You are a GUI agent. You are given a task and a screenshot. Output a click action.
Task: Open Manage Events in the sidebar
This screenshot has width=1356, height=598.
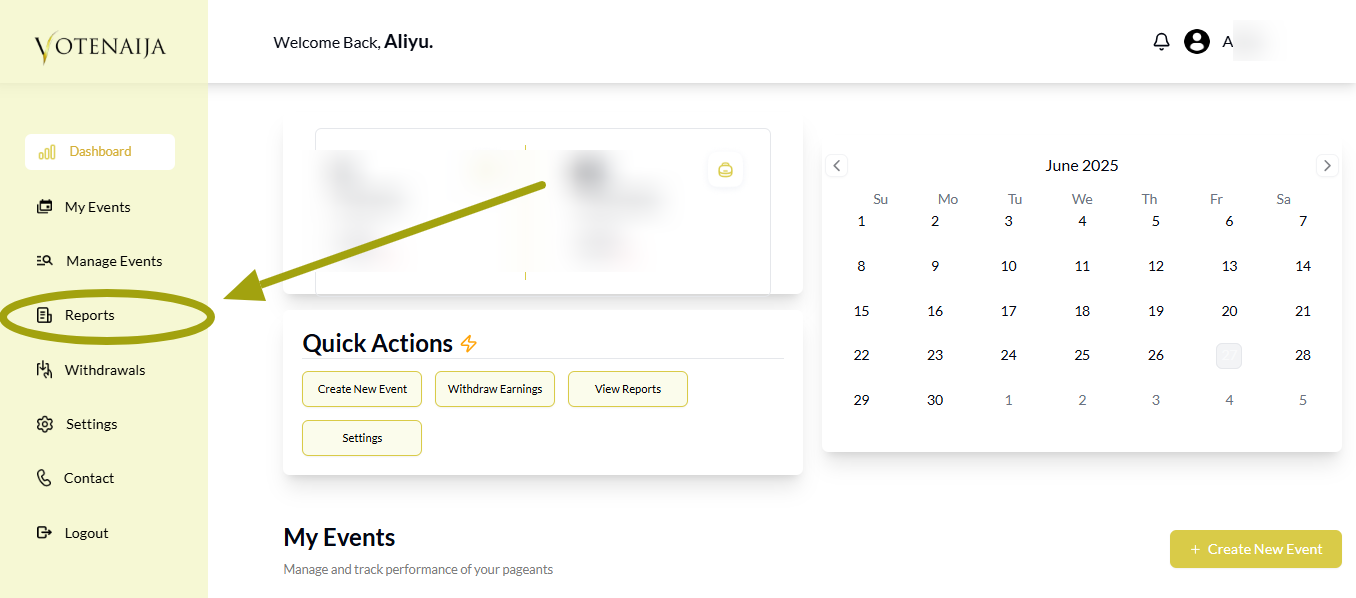pyautogui.click(x=113, y=261)
